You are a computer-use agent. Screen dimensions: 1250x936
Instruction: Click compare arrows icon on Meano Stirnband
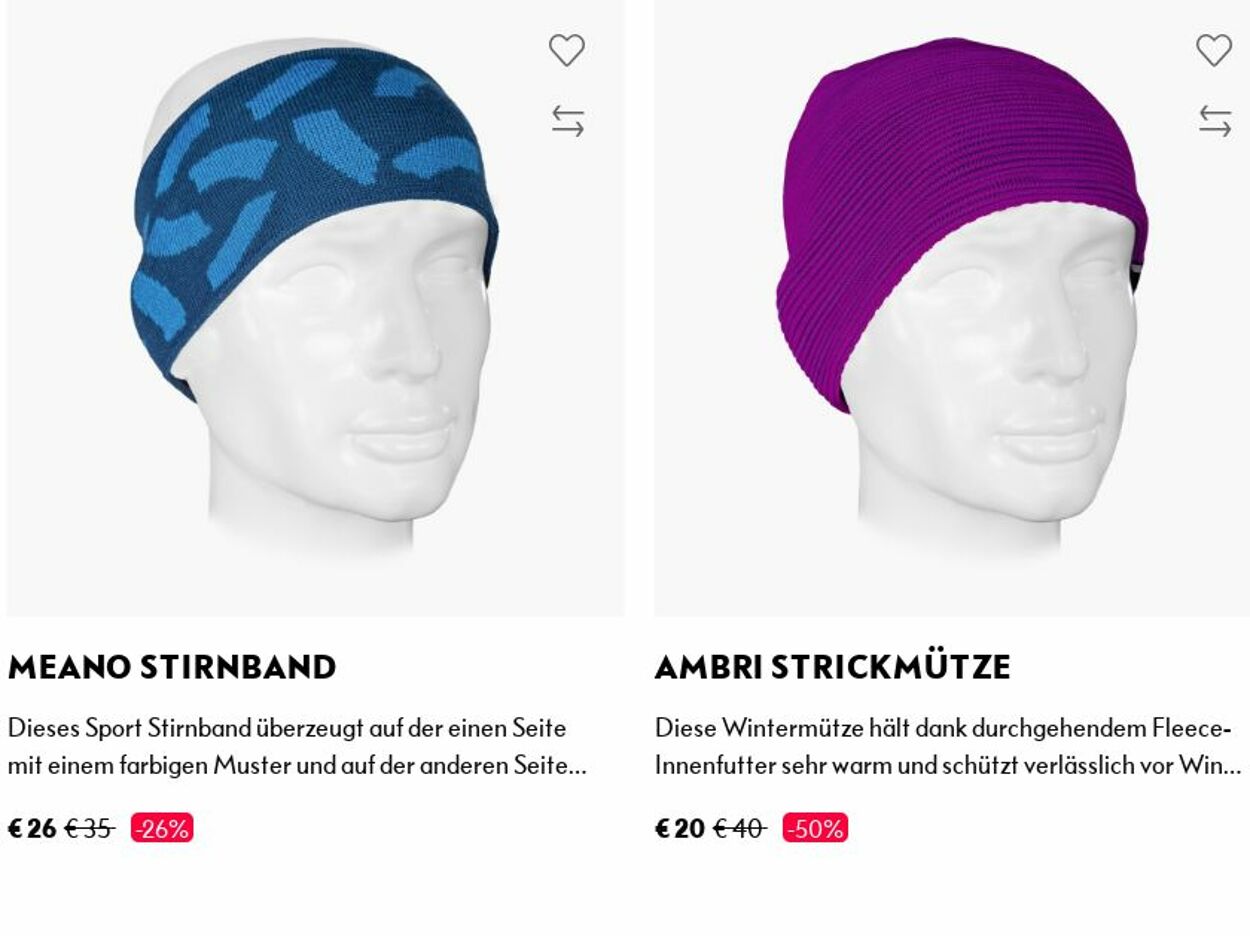[x=567, y=121]
